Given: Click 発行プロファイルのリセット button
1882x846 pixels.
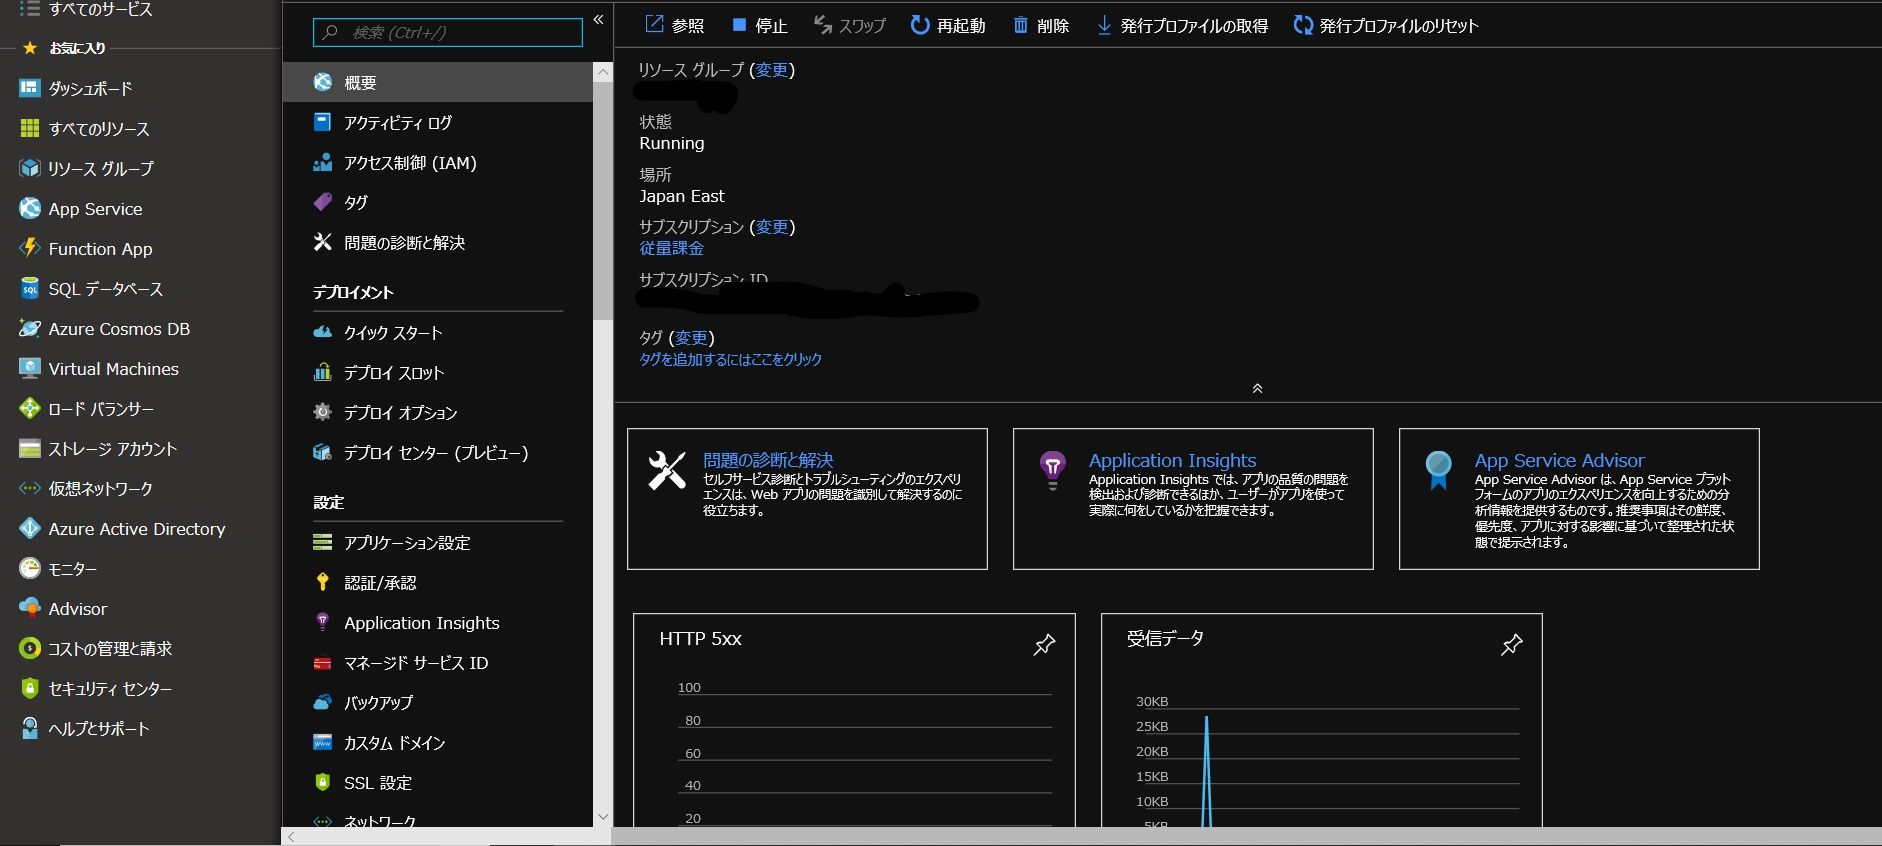Looking at the screenshot, I should (1386, 25).
